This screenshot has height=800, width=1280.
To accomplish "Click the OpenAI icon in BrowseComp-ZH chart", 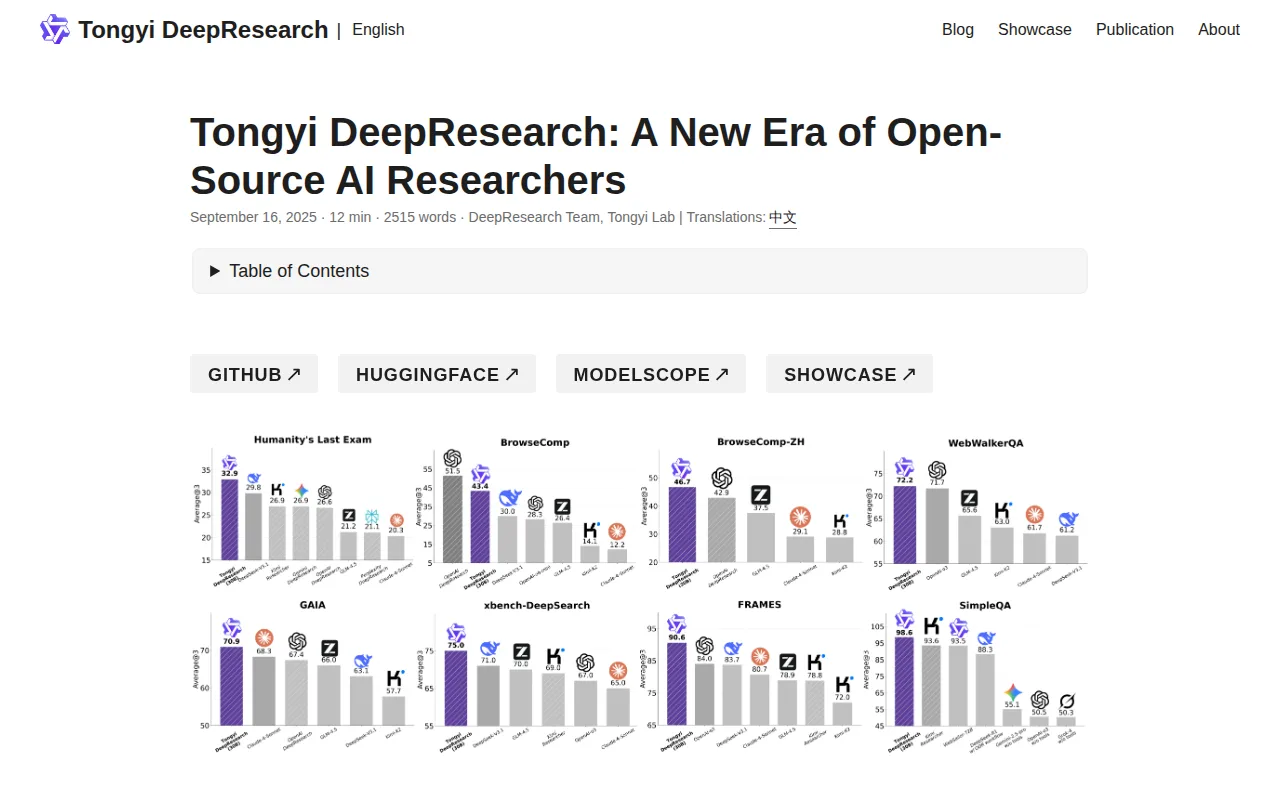I will 722,478.
